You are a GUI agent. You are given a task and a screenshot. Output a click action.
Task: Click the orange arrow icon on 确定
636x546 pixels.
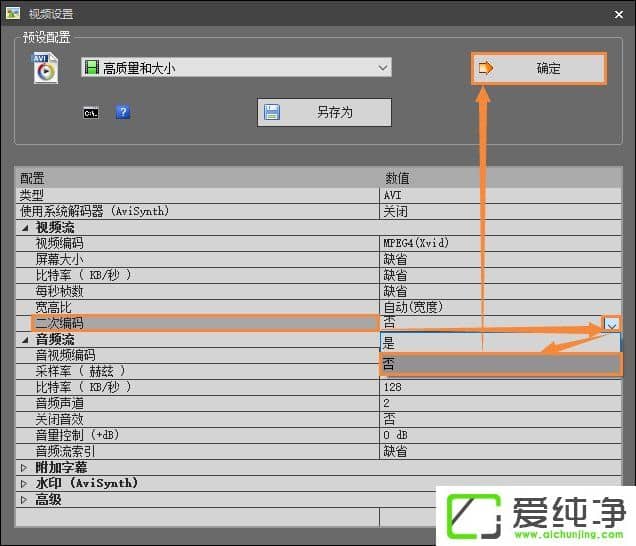(x=488, y=68)
